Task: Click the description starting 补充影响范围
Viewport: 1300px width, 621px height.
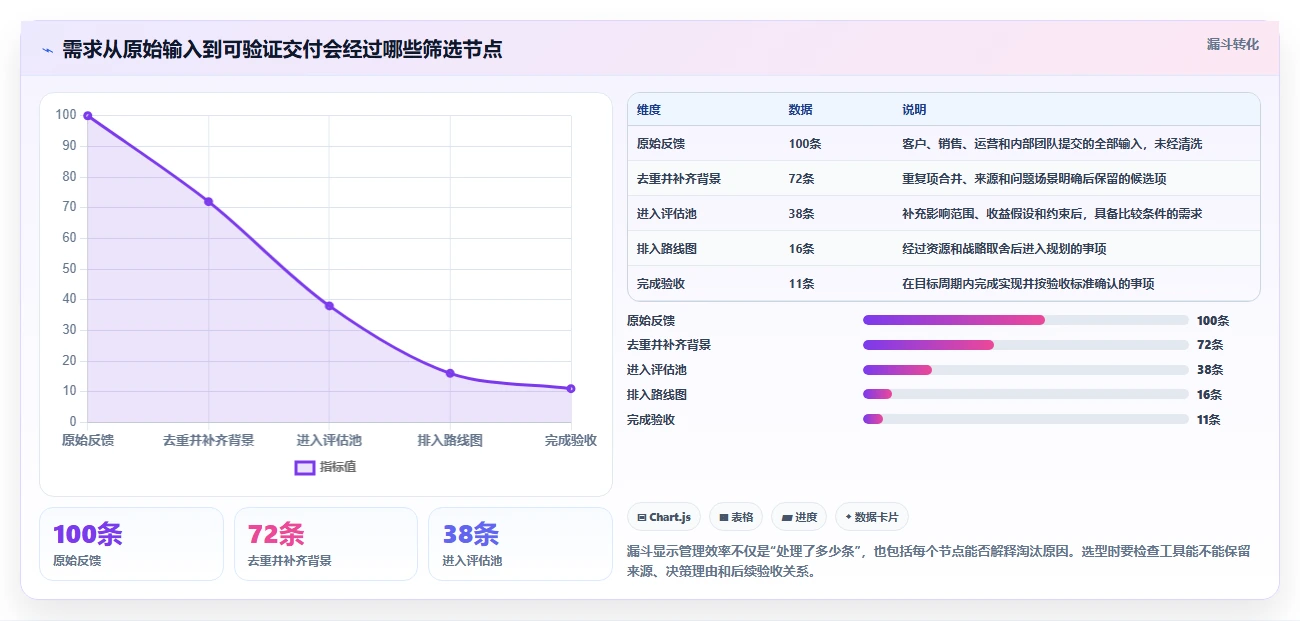Action: [1052, 214]
